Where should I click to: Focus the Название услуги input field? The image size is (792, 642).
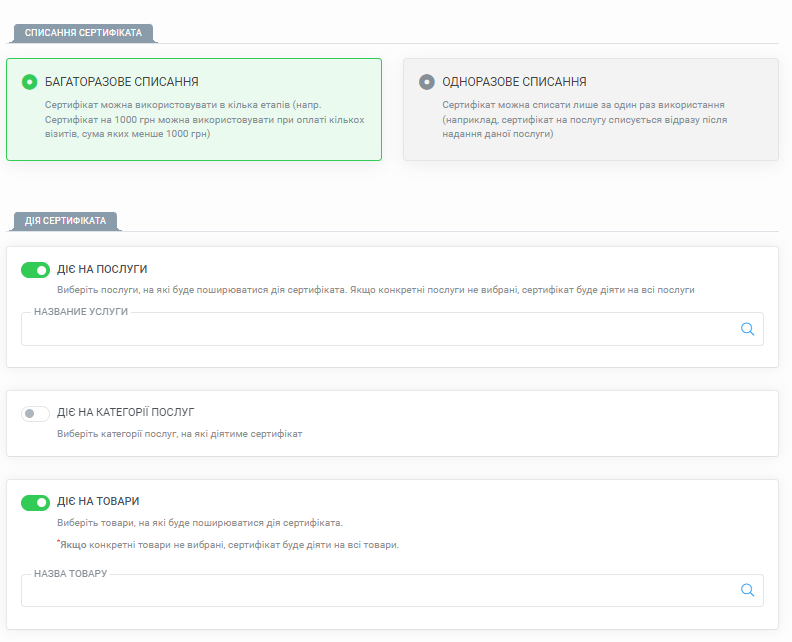point(392,329)
